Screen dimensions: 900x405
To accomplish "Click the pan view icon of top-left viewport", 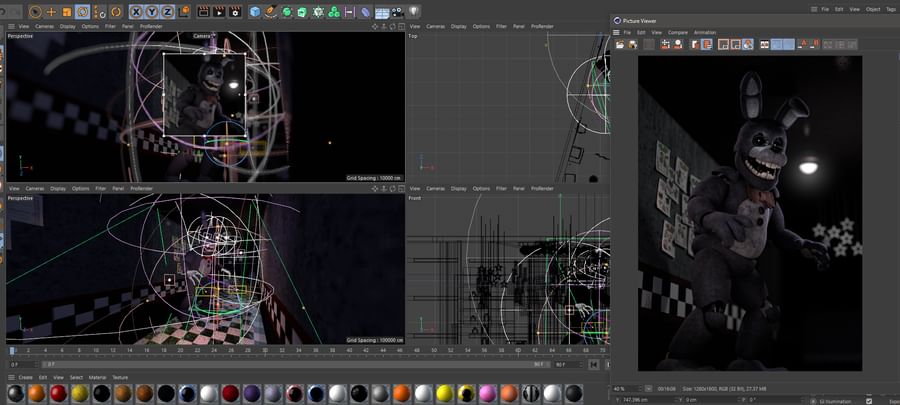I will click(x=375, y=26).
